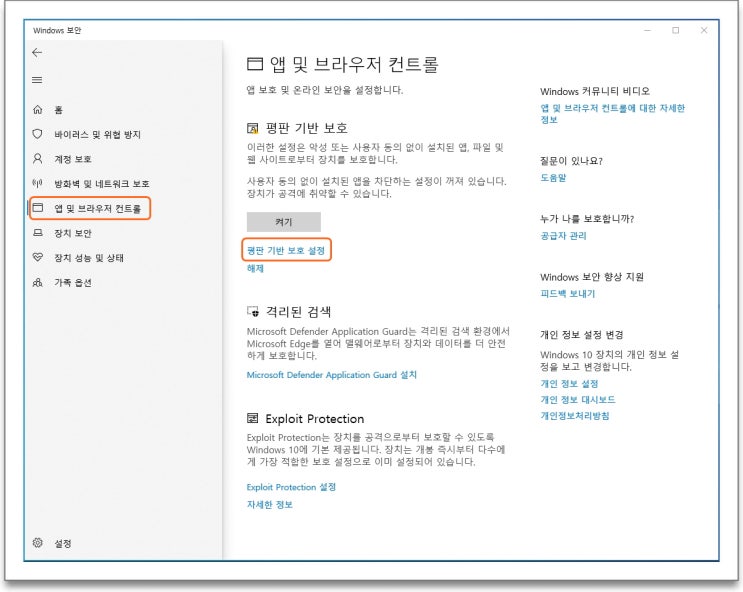Click the Windows 보안 title bar text

click(x=57, y=30)
